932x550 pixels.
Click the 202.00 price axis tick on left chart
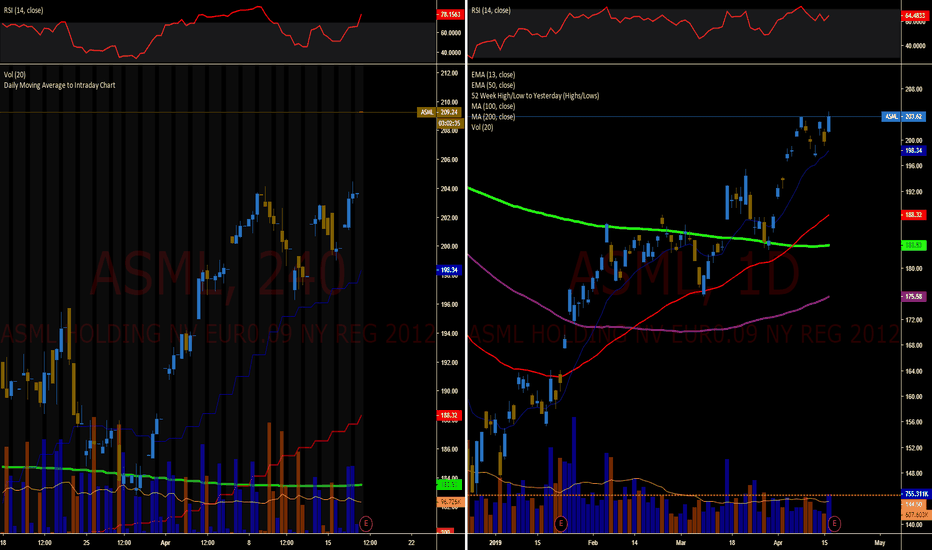pyautogui.click(x=449, y=218)
